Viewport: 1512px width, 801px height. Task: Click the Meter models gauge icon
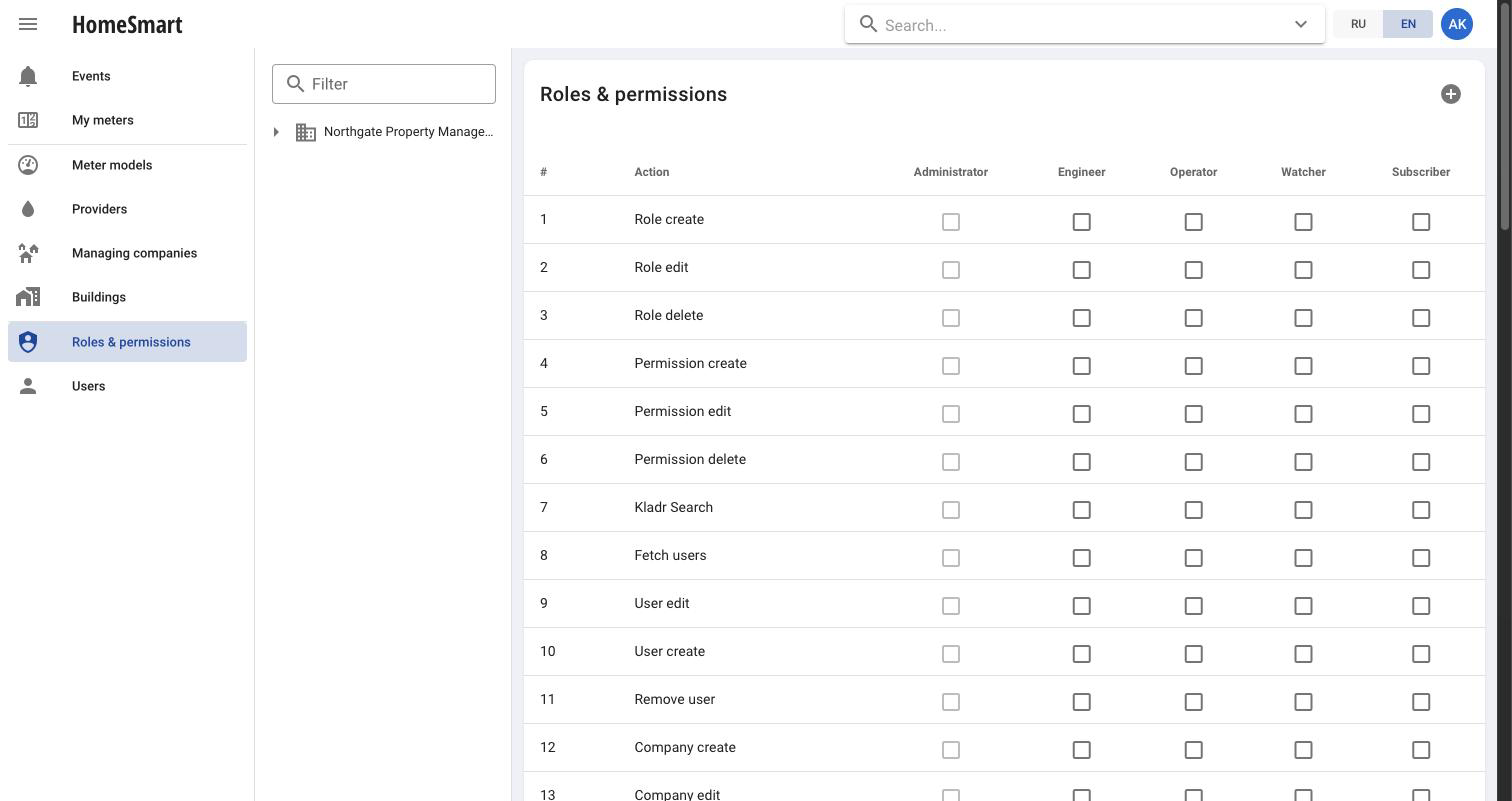point(28,165)
